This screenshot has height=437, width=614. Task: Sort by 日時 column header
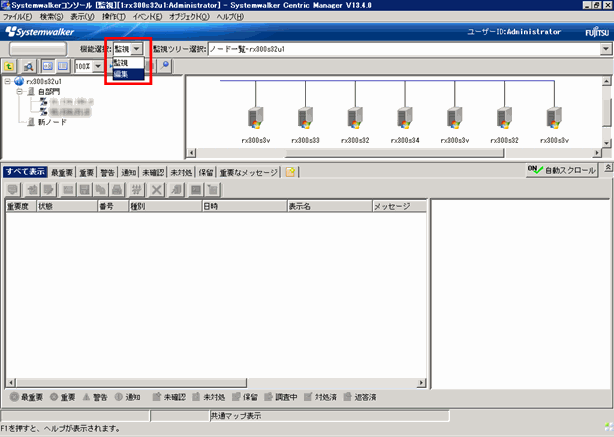pyautogui.click(x=244, y=206)
